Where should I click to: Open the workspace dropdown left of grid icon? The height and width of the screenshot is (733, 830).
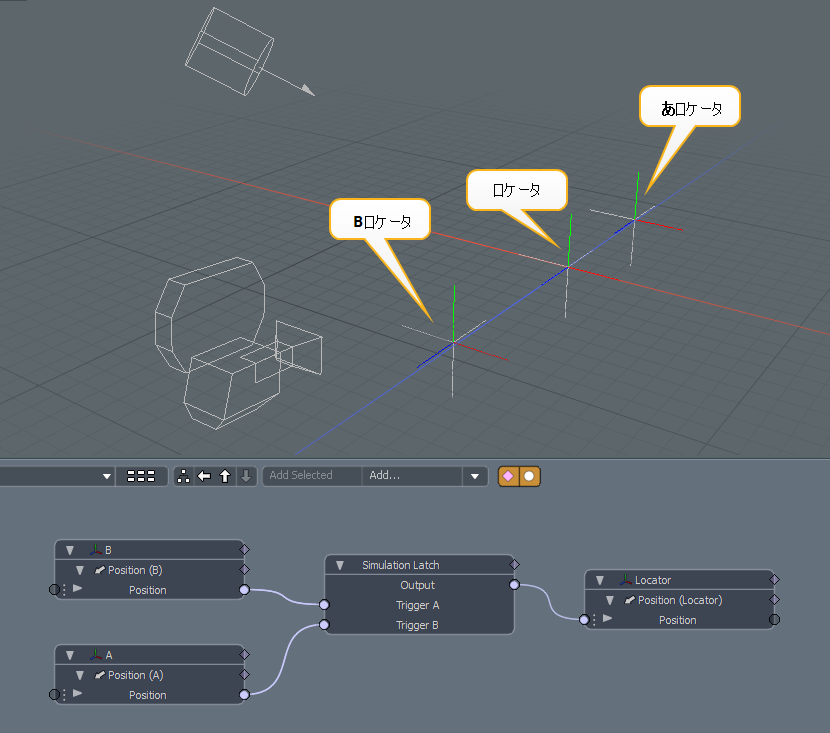point(107,476)
